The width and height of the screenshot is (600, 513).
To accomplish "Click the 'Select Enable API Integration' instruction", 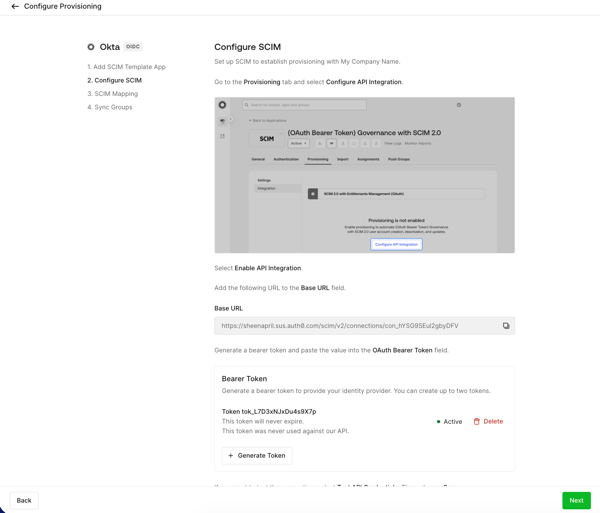I will coord(258,268).
